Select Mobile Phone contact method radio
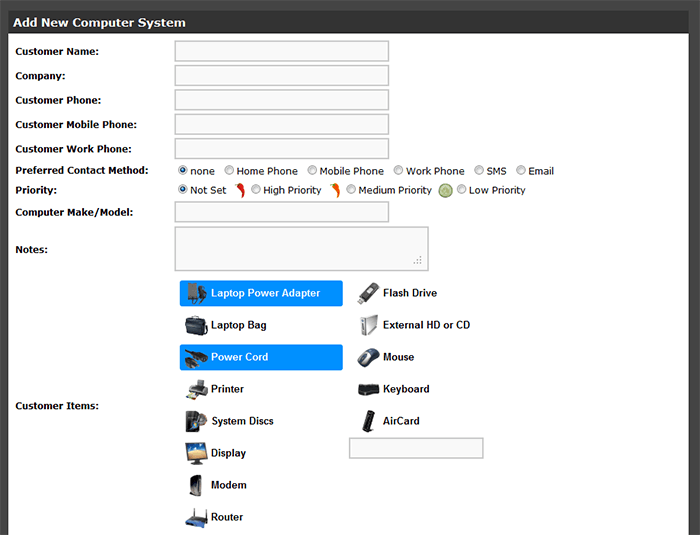The image size is (700, 535). [312, 170]
